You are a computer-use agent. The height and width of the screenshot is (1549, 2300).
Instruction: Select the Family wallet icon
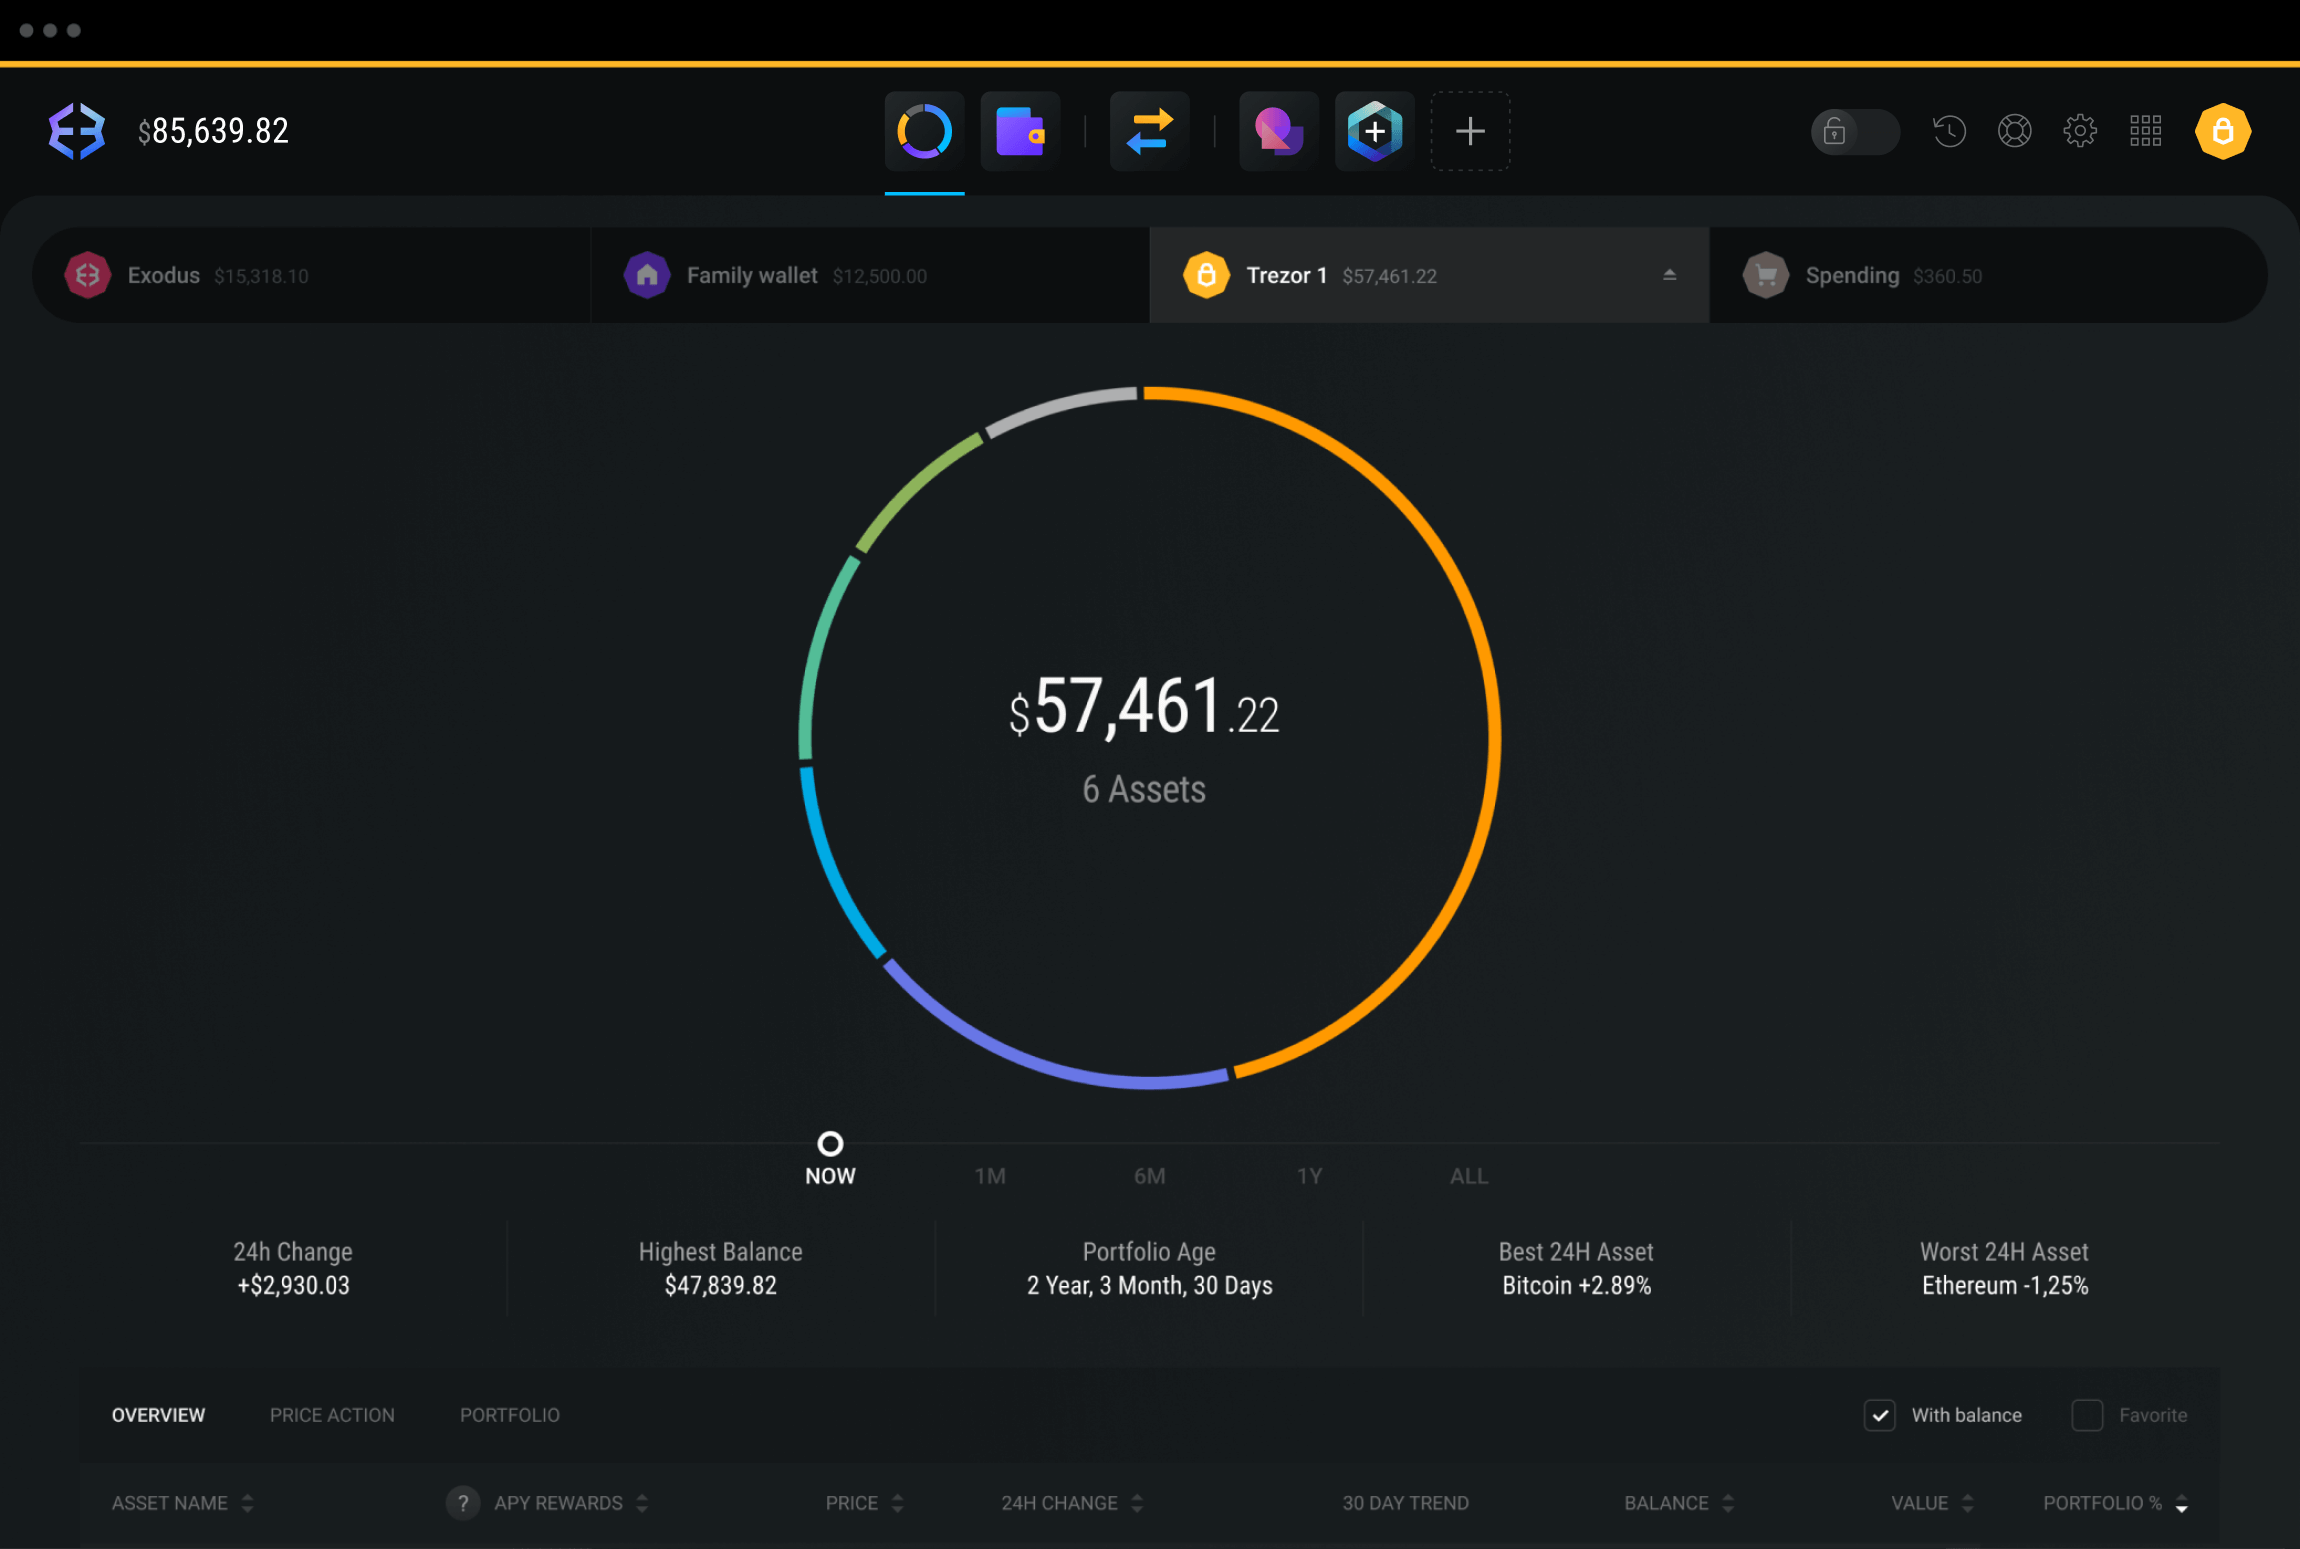pos(648,273)
